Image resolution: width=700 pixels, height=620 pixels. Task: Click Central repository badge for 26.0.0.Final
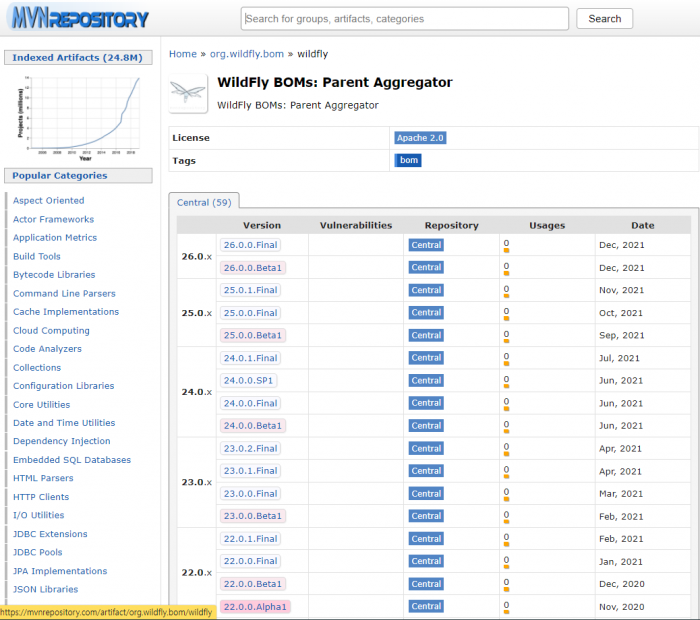[x=426, y=245]
